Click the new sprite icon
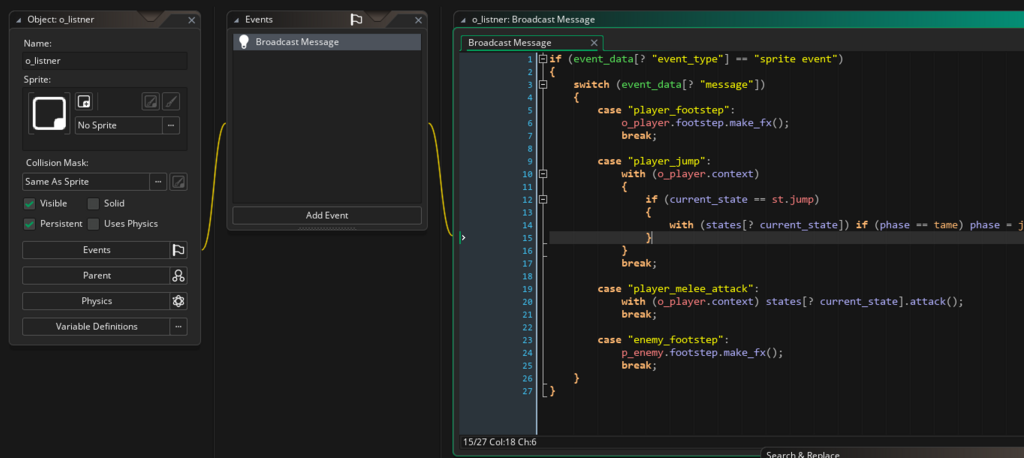This screenshot has height=458, width=1024. [x=85, y=101]
